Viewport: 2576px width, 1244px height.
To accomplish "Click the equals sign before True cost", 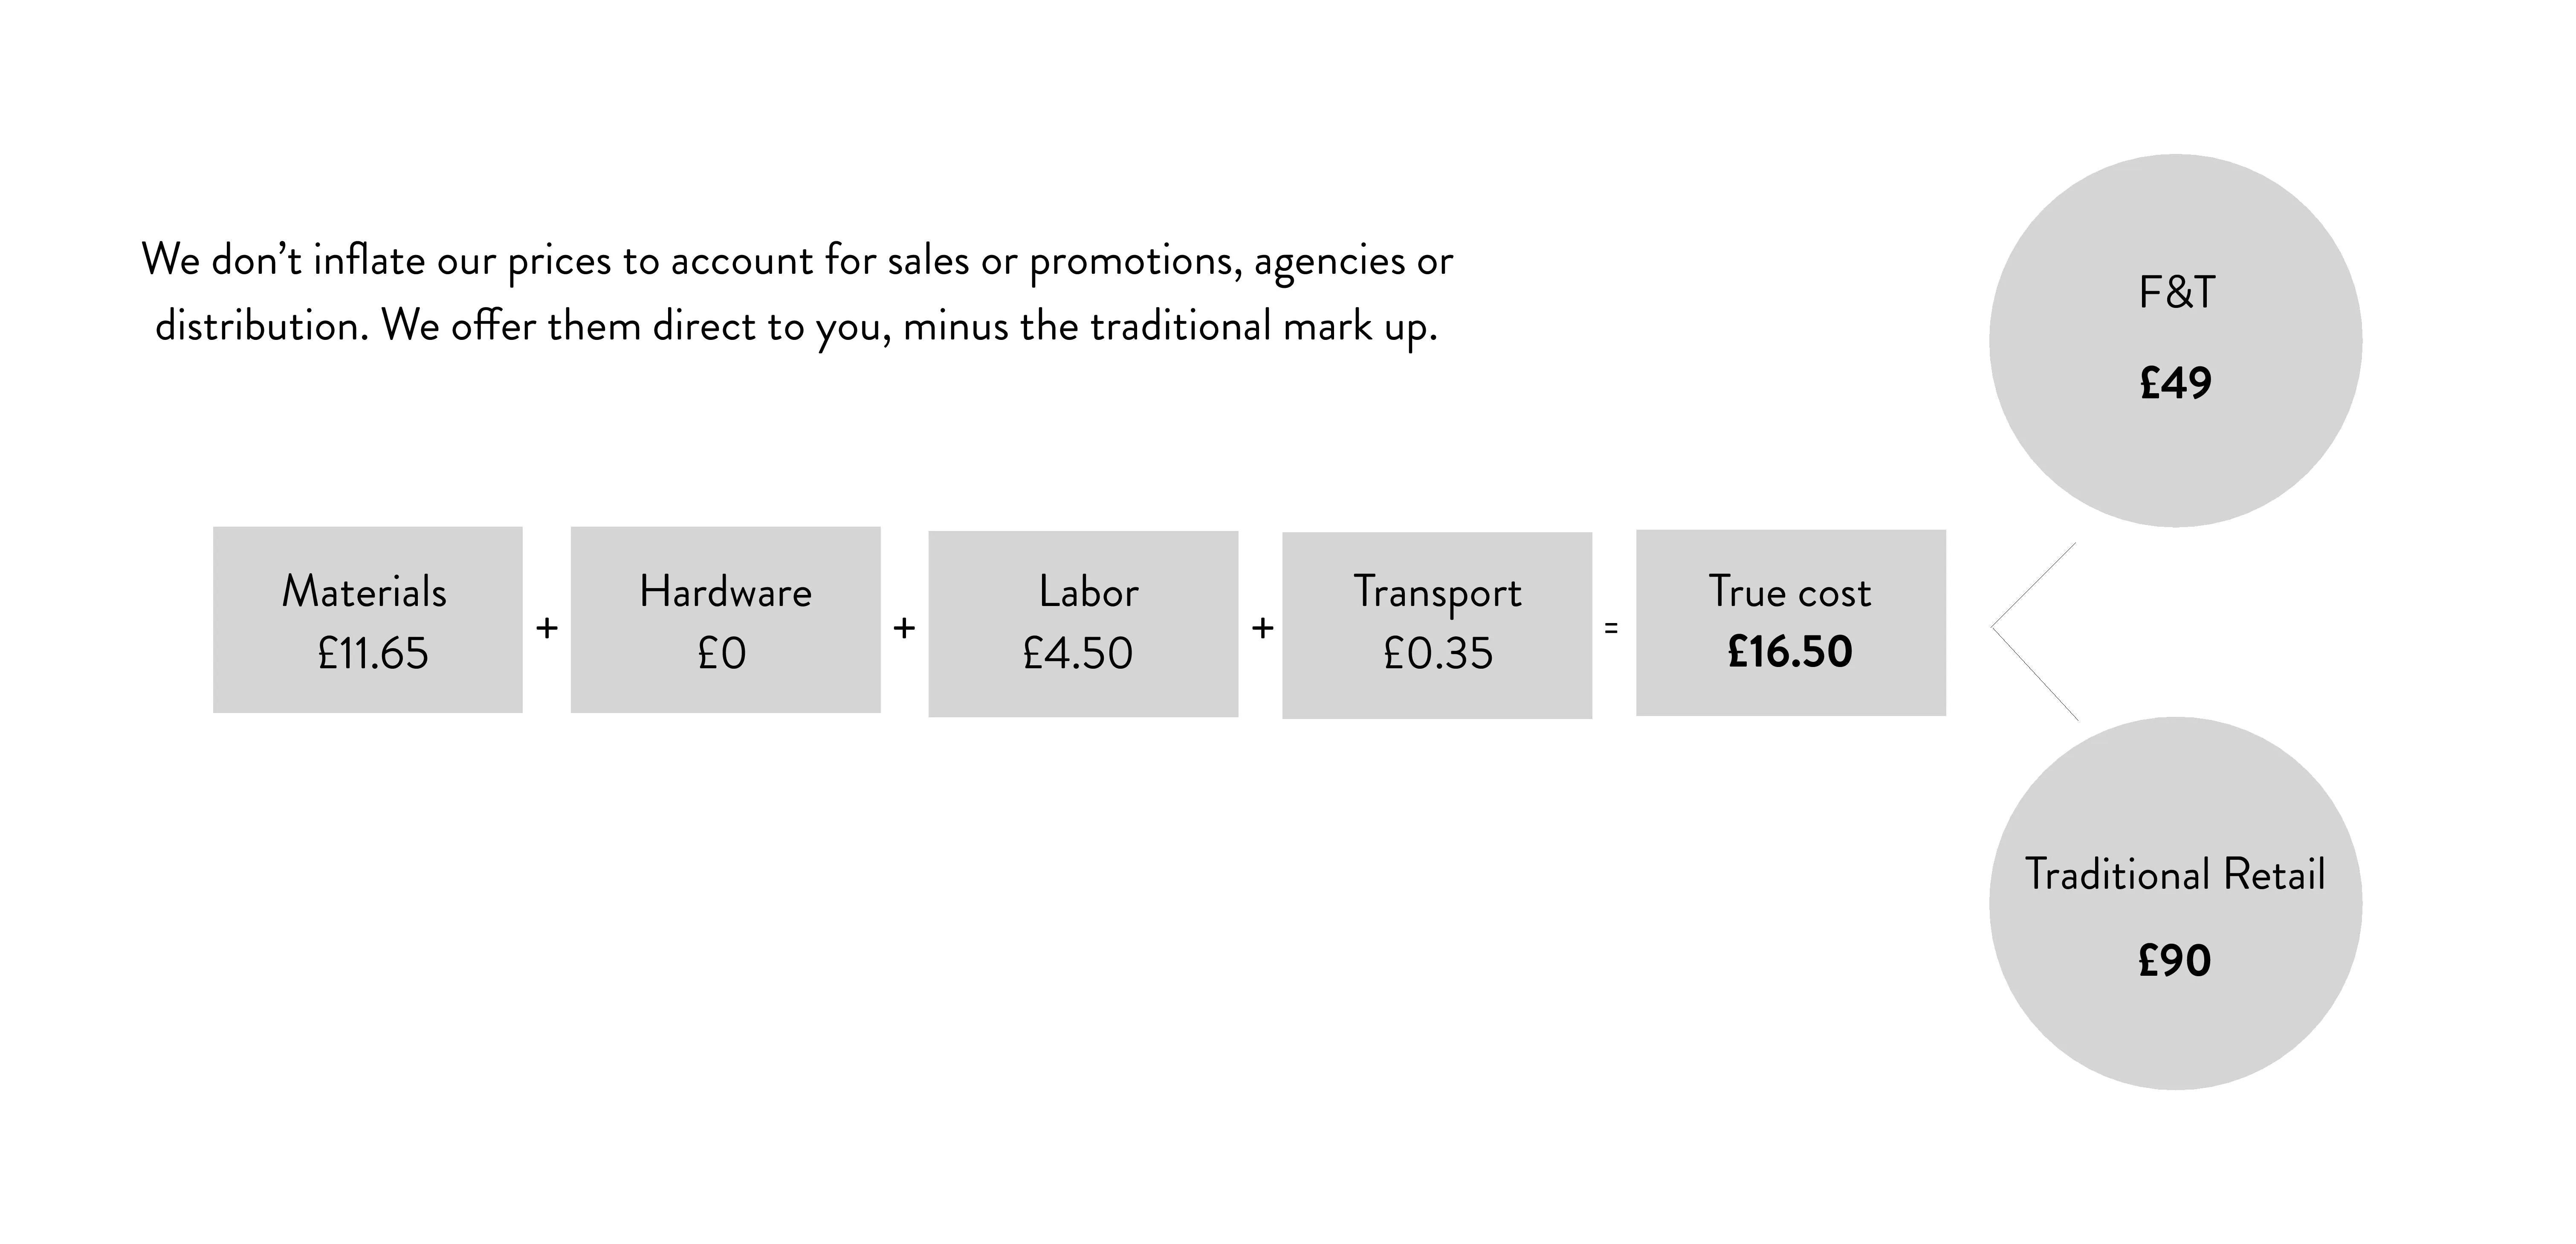I will (x=1611, y=628).
